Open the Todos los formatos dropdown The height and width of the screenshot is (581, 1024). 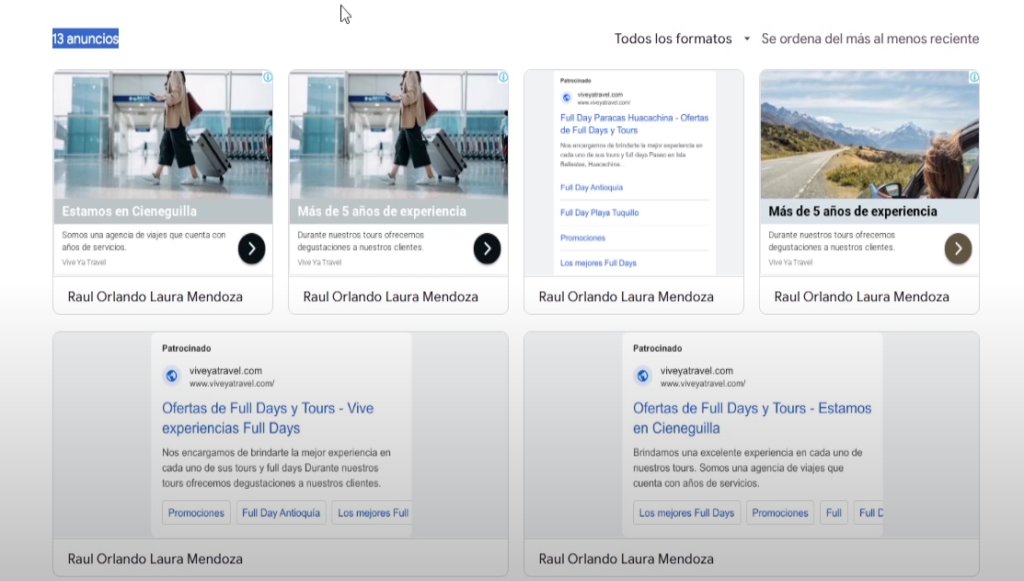point(681,39)
